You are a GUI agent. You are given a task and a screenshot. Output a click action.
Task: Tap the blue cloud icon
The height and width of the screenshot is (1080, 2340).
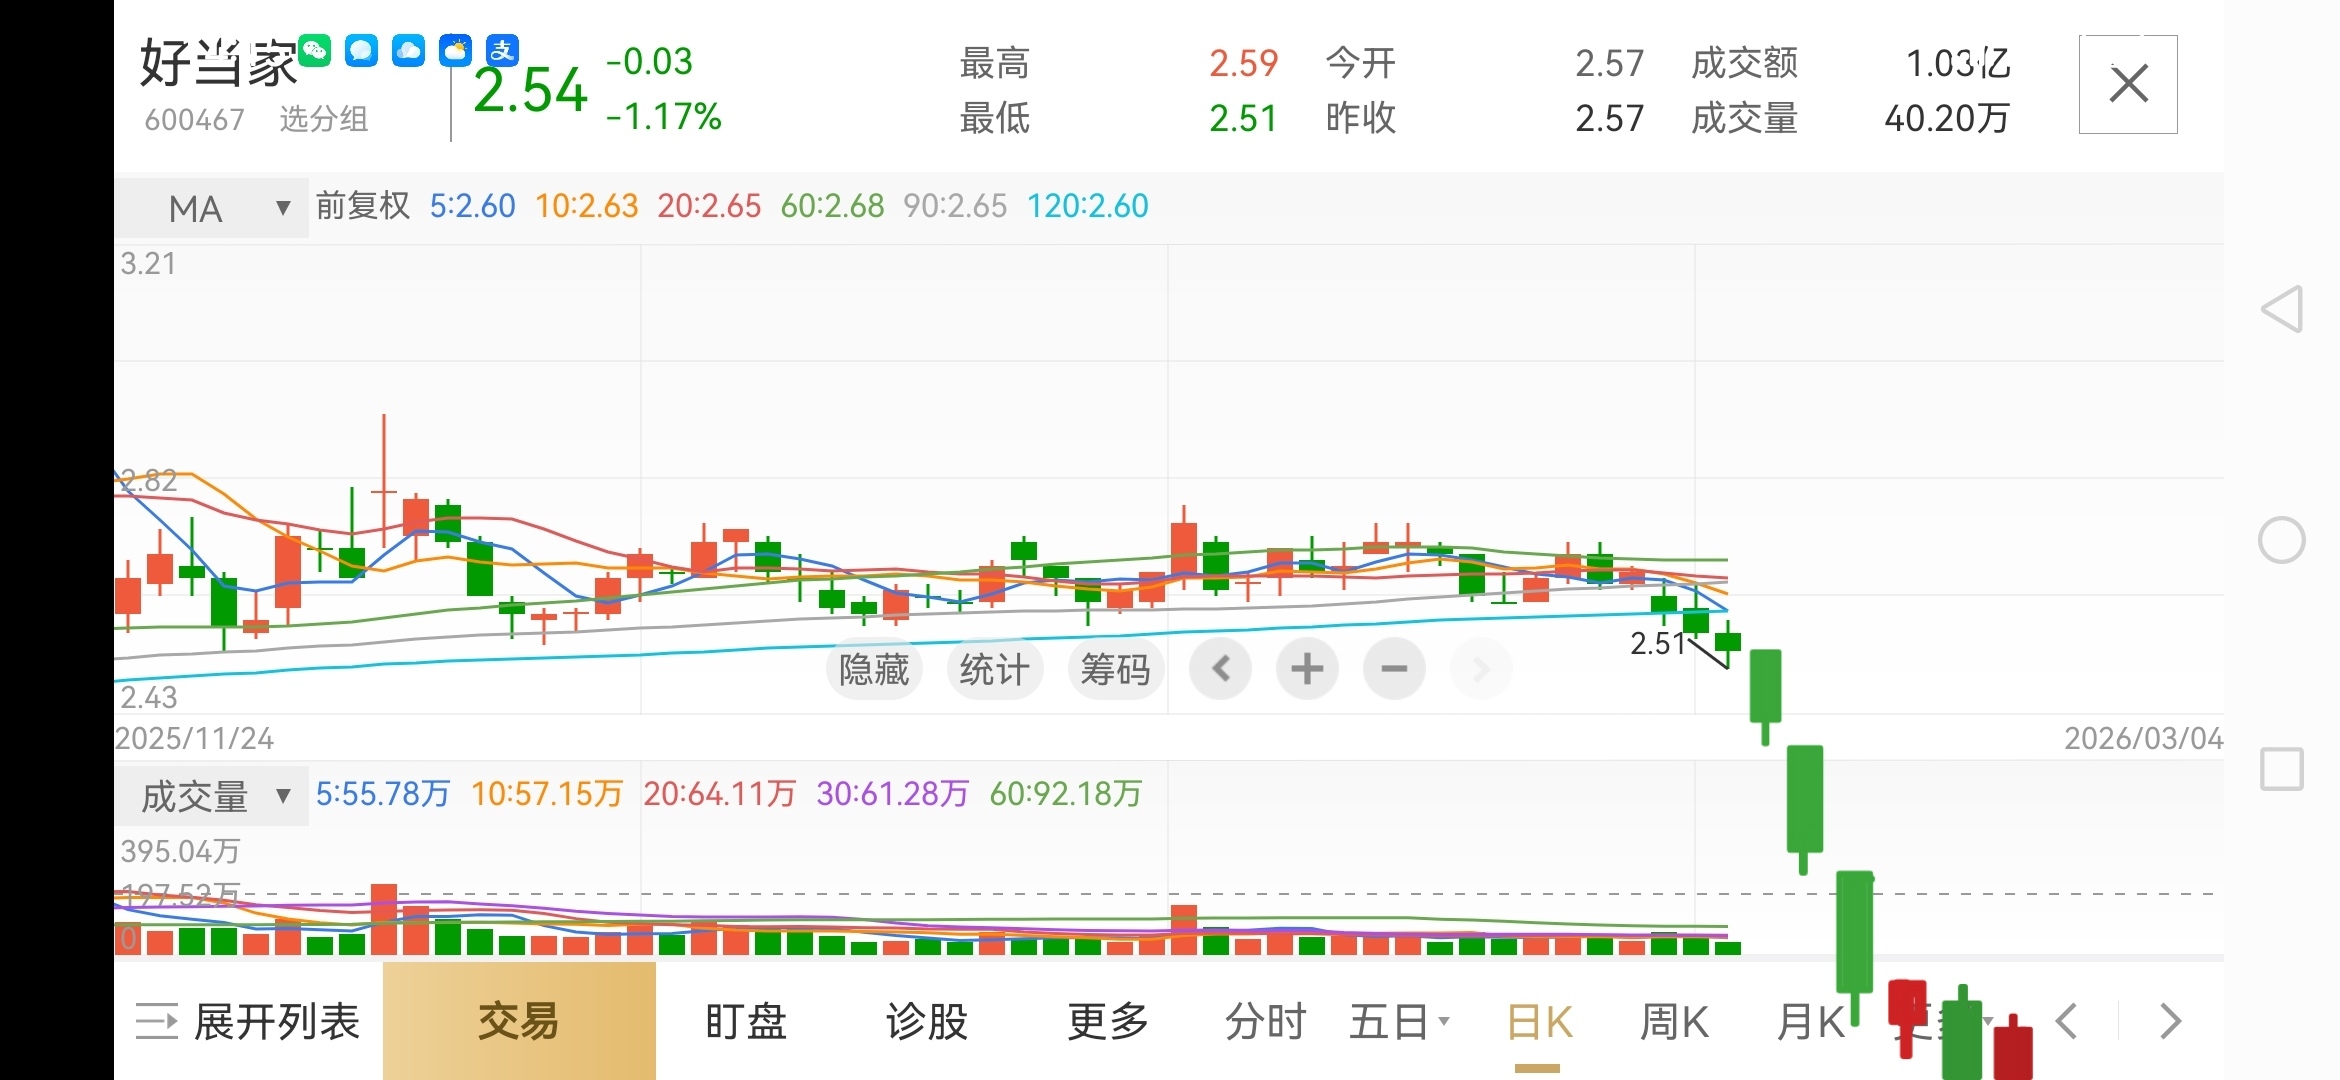pyautogui.click(x=408, y=50)
